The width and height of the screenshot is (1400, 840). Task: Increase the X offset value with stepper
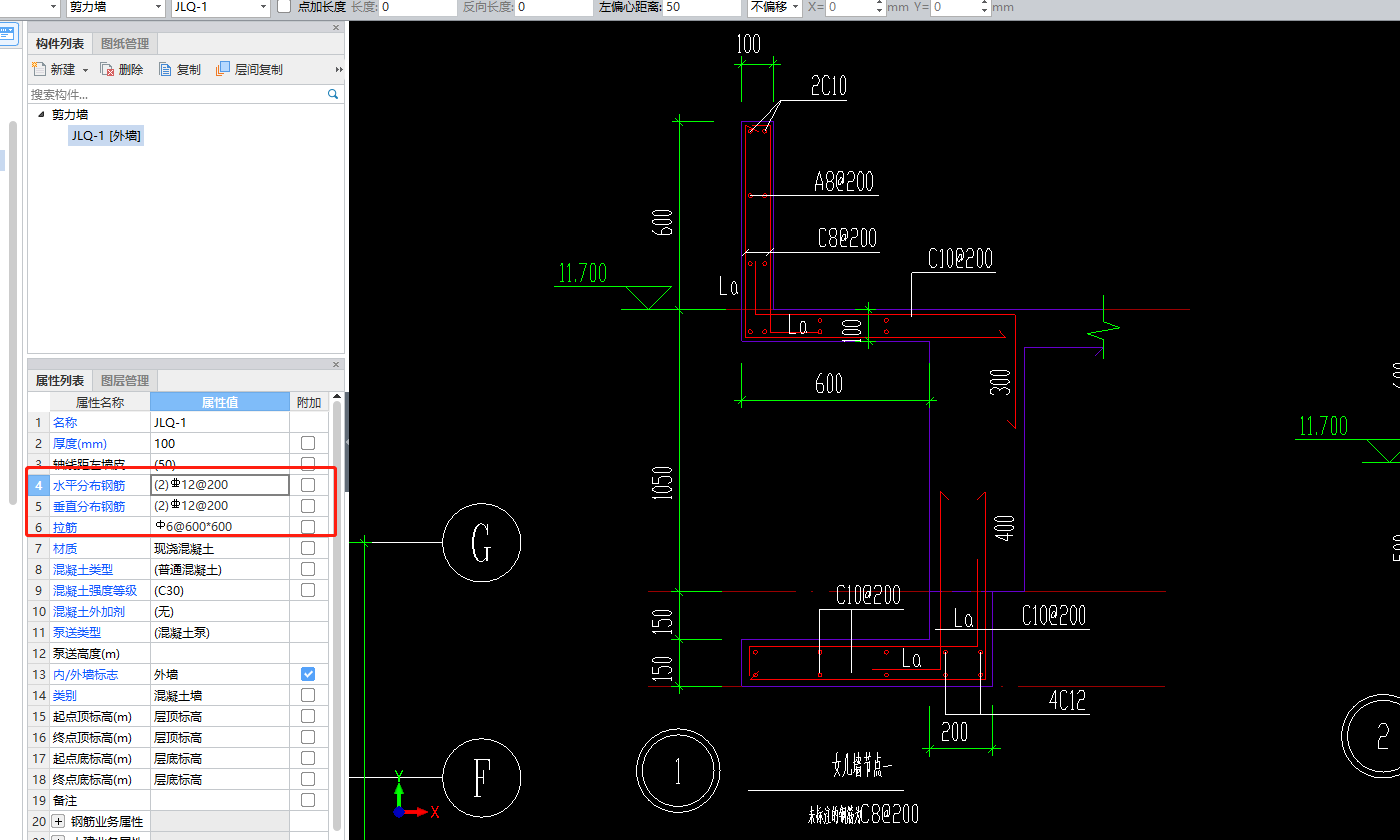(x=880, y=4)
